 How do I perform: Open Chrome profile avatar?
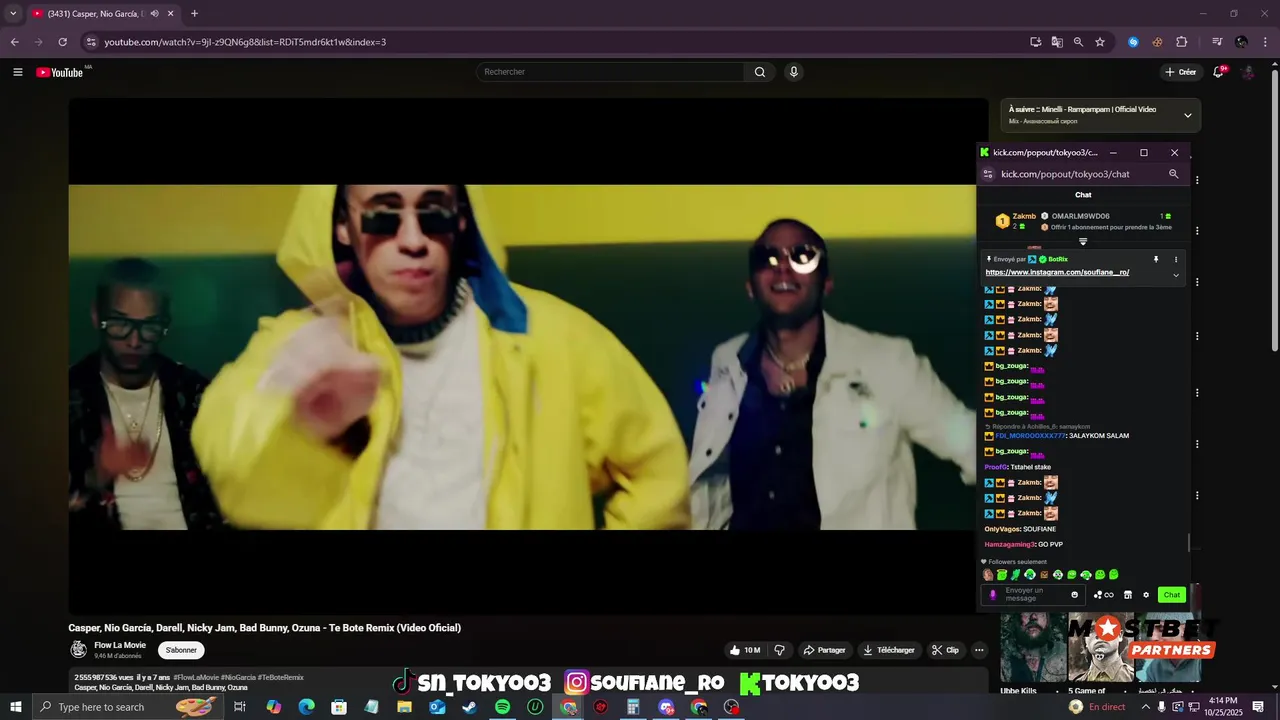pyautogui.click(x=1241, y=42)
